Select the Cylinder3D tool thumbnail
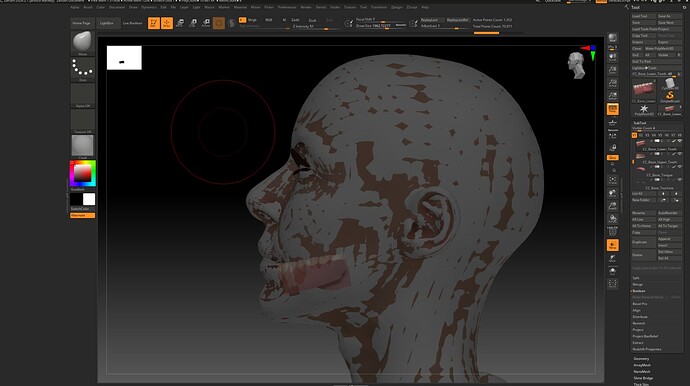690x386 pixels. (x=670, y=84)
